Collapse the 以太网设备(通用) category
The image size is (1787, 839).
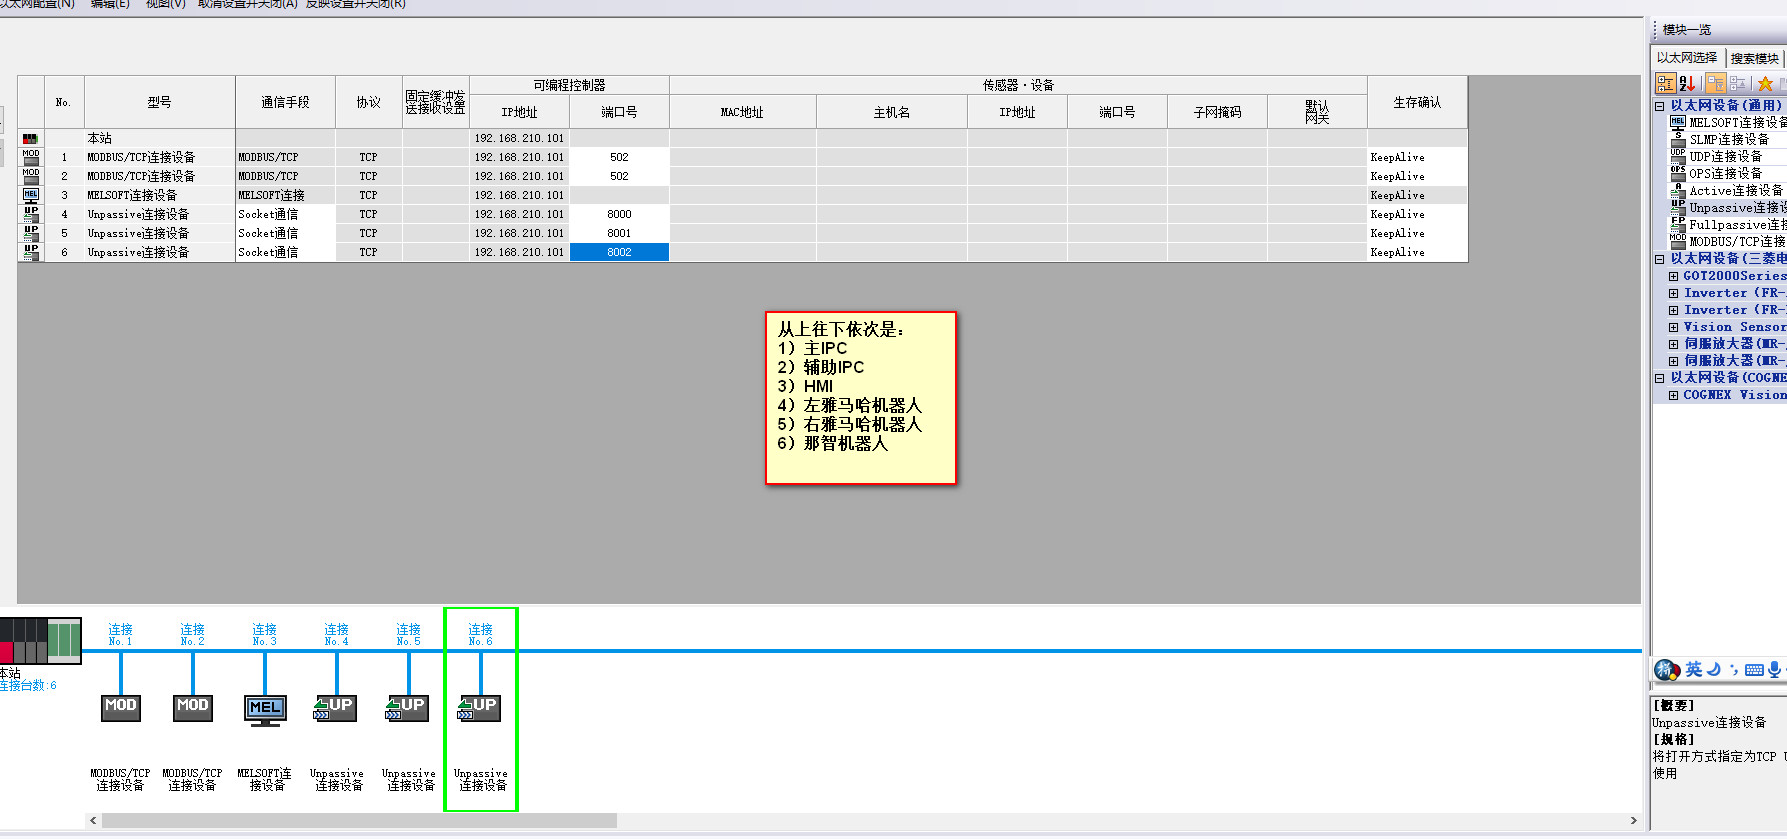[1660, 106]
